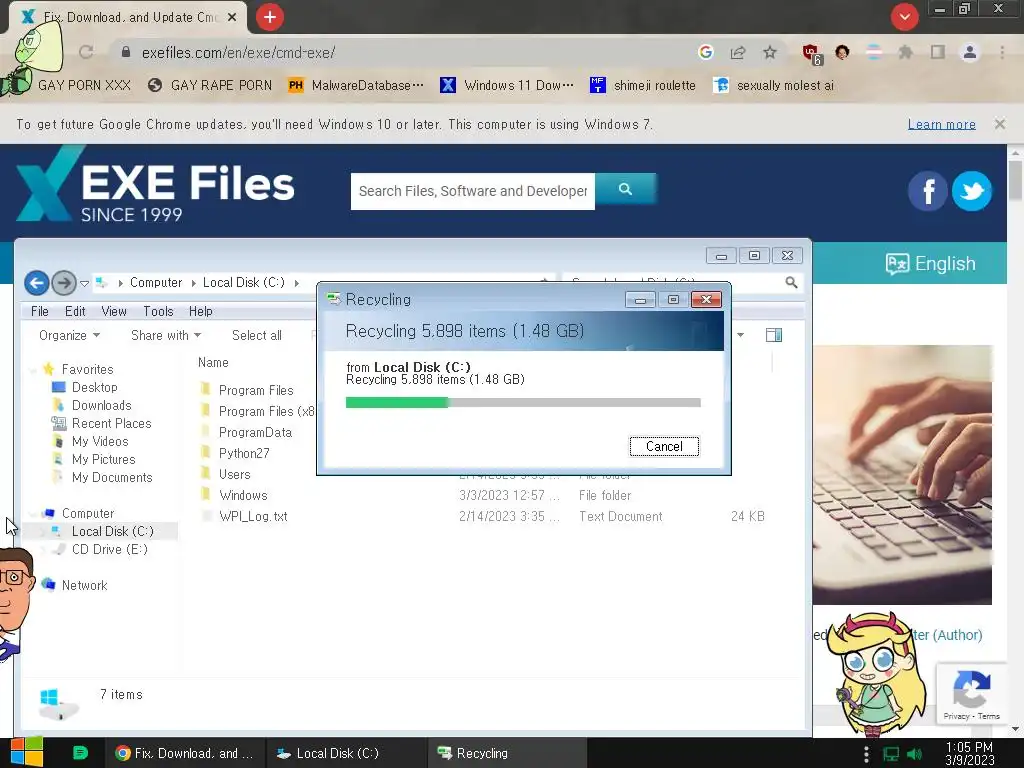Click the page vertical scrollbar thumb

(1014, 180)
